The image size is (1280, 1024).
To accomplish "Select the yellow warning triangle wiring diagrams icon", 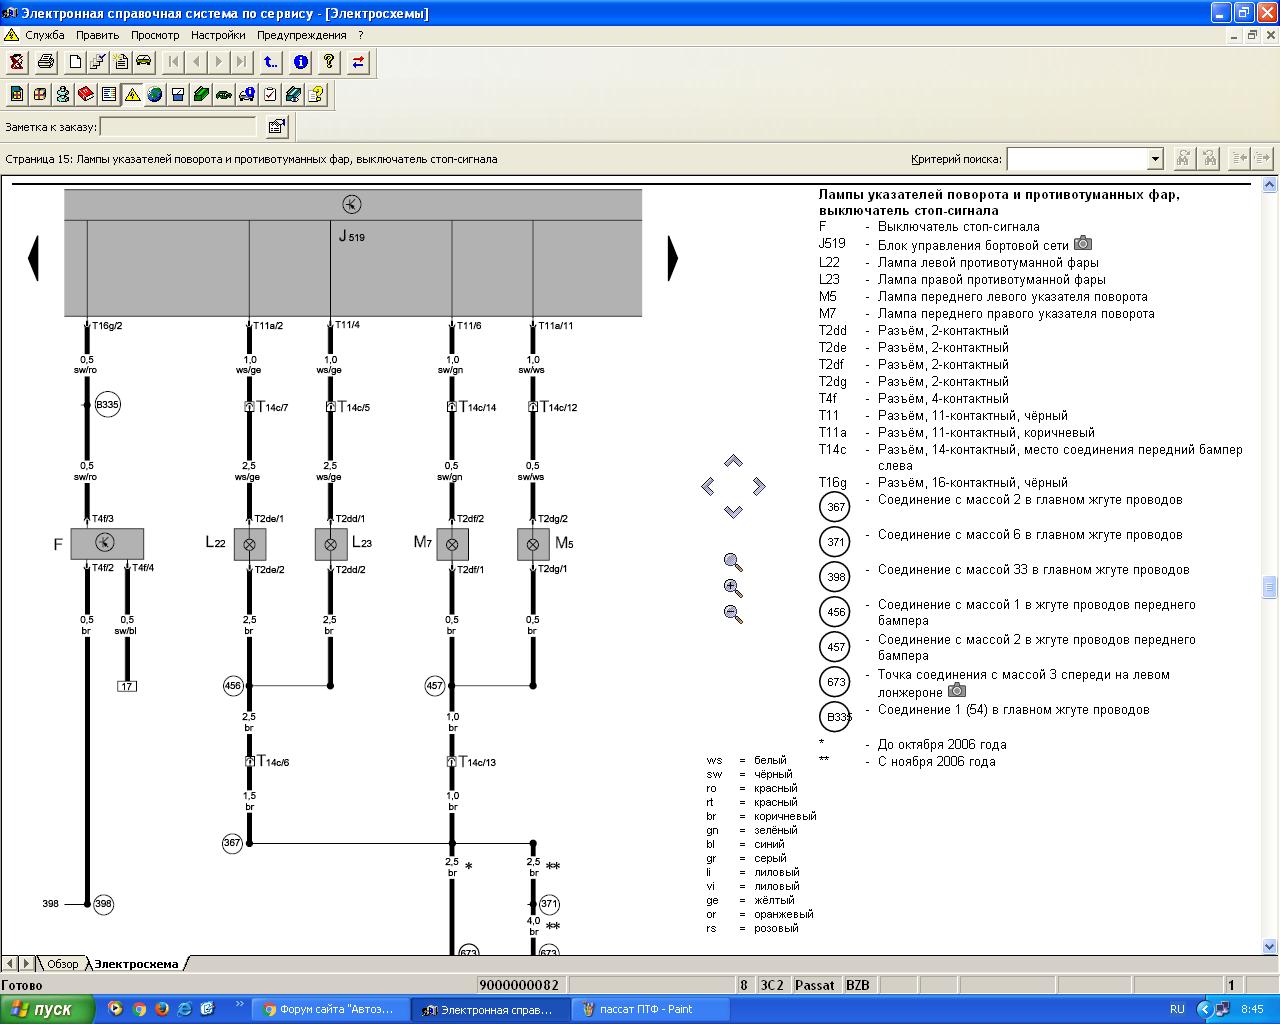I will point(132,95).
